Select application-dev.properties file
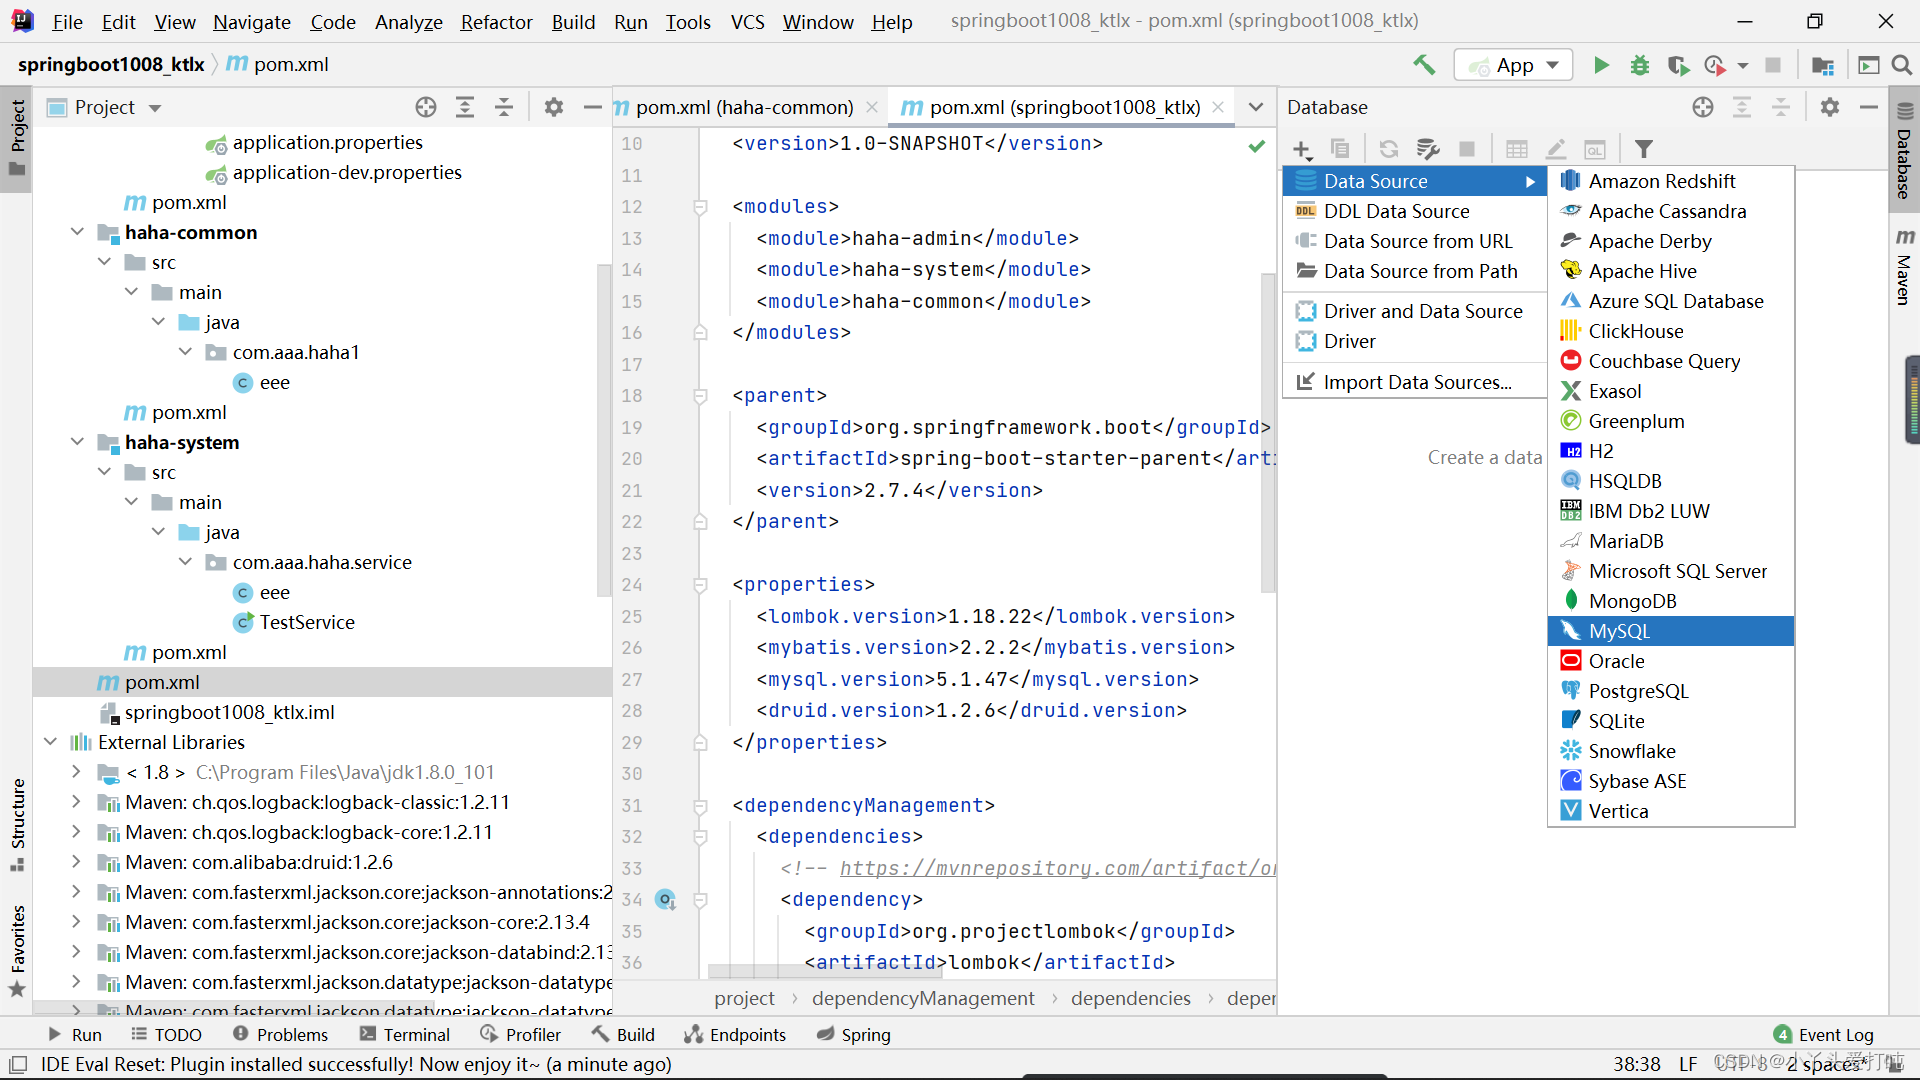Viewport: 1920px width, 1080px height. click(x=347, y=172)
